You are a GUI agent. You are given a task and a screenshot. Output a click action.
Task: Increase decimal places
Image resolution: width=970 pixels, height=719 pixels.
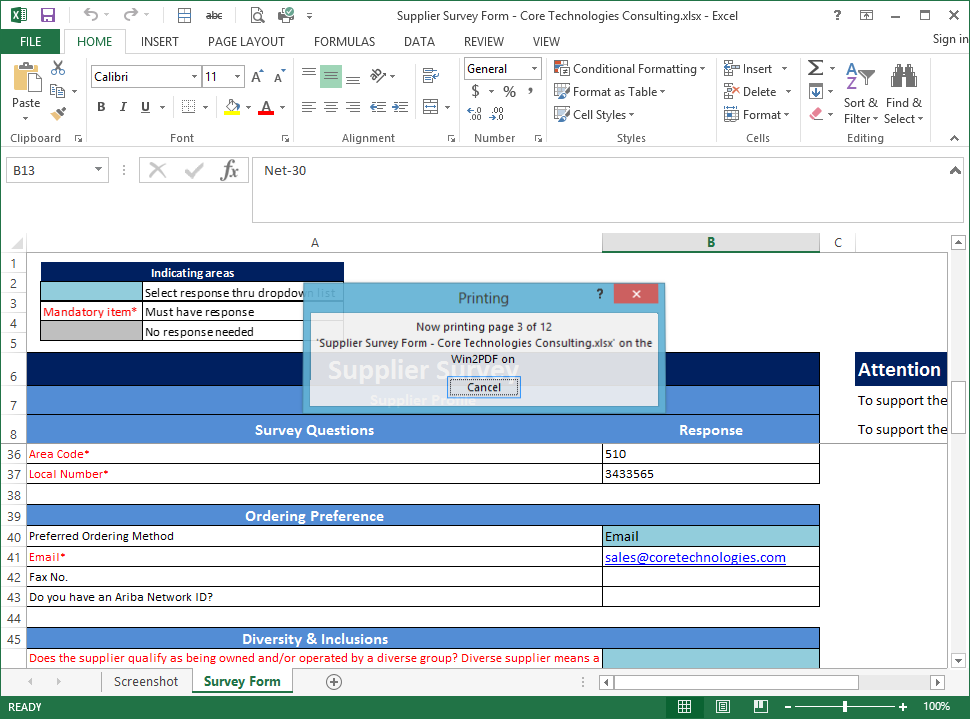pos(474,114)
